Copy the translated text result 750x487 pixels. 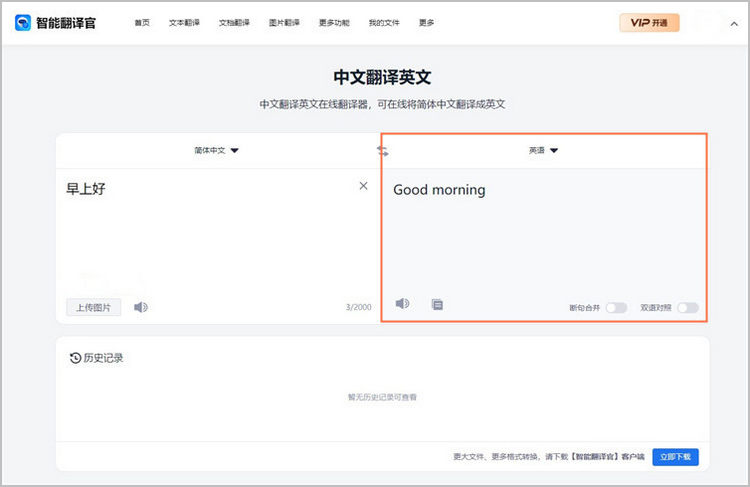pyautogui.click(x=437, y=304)
